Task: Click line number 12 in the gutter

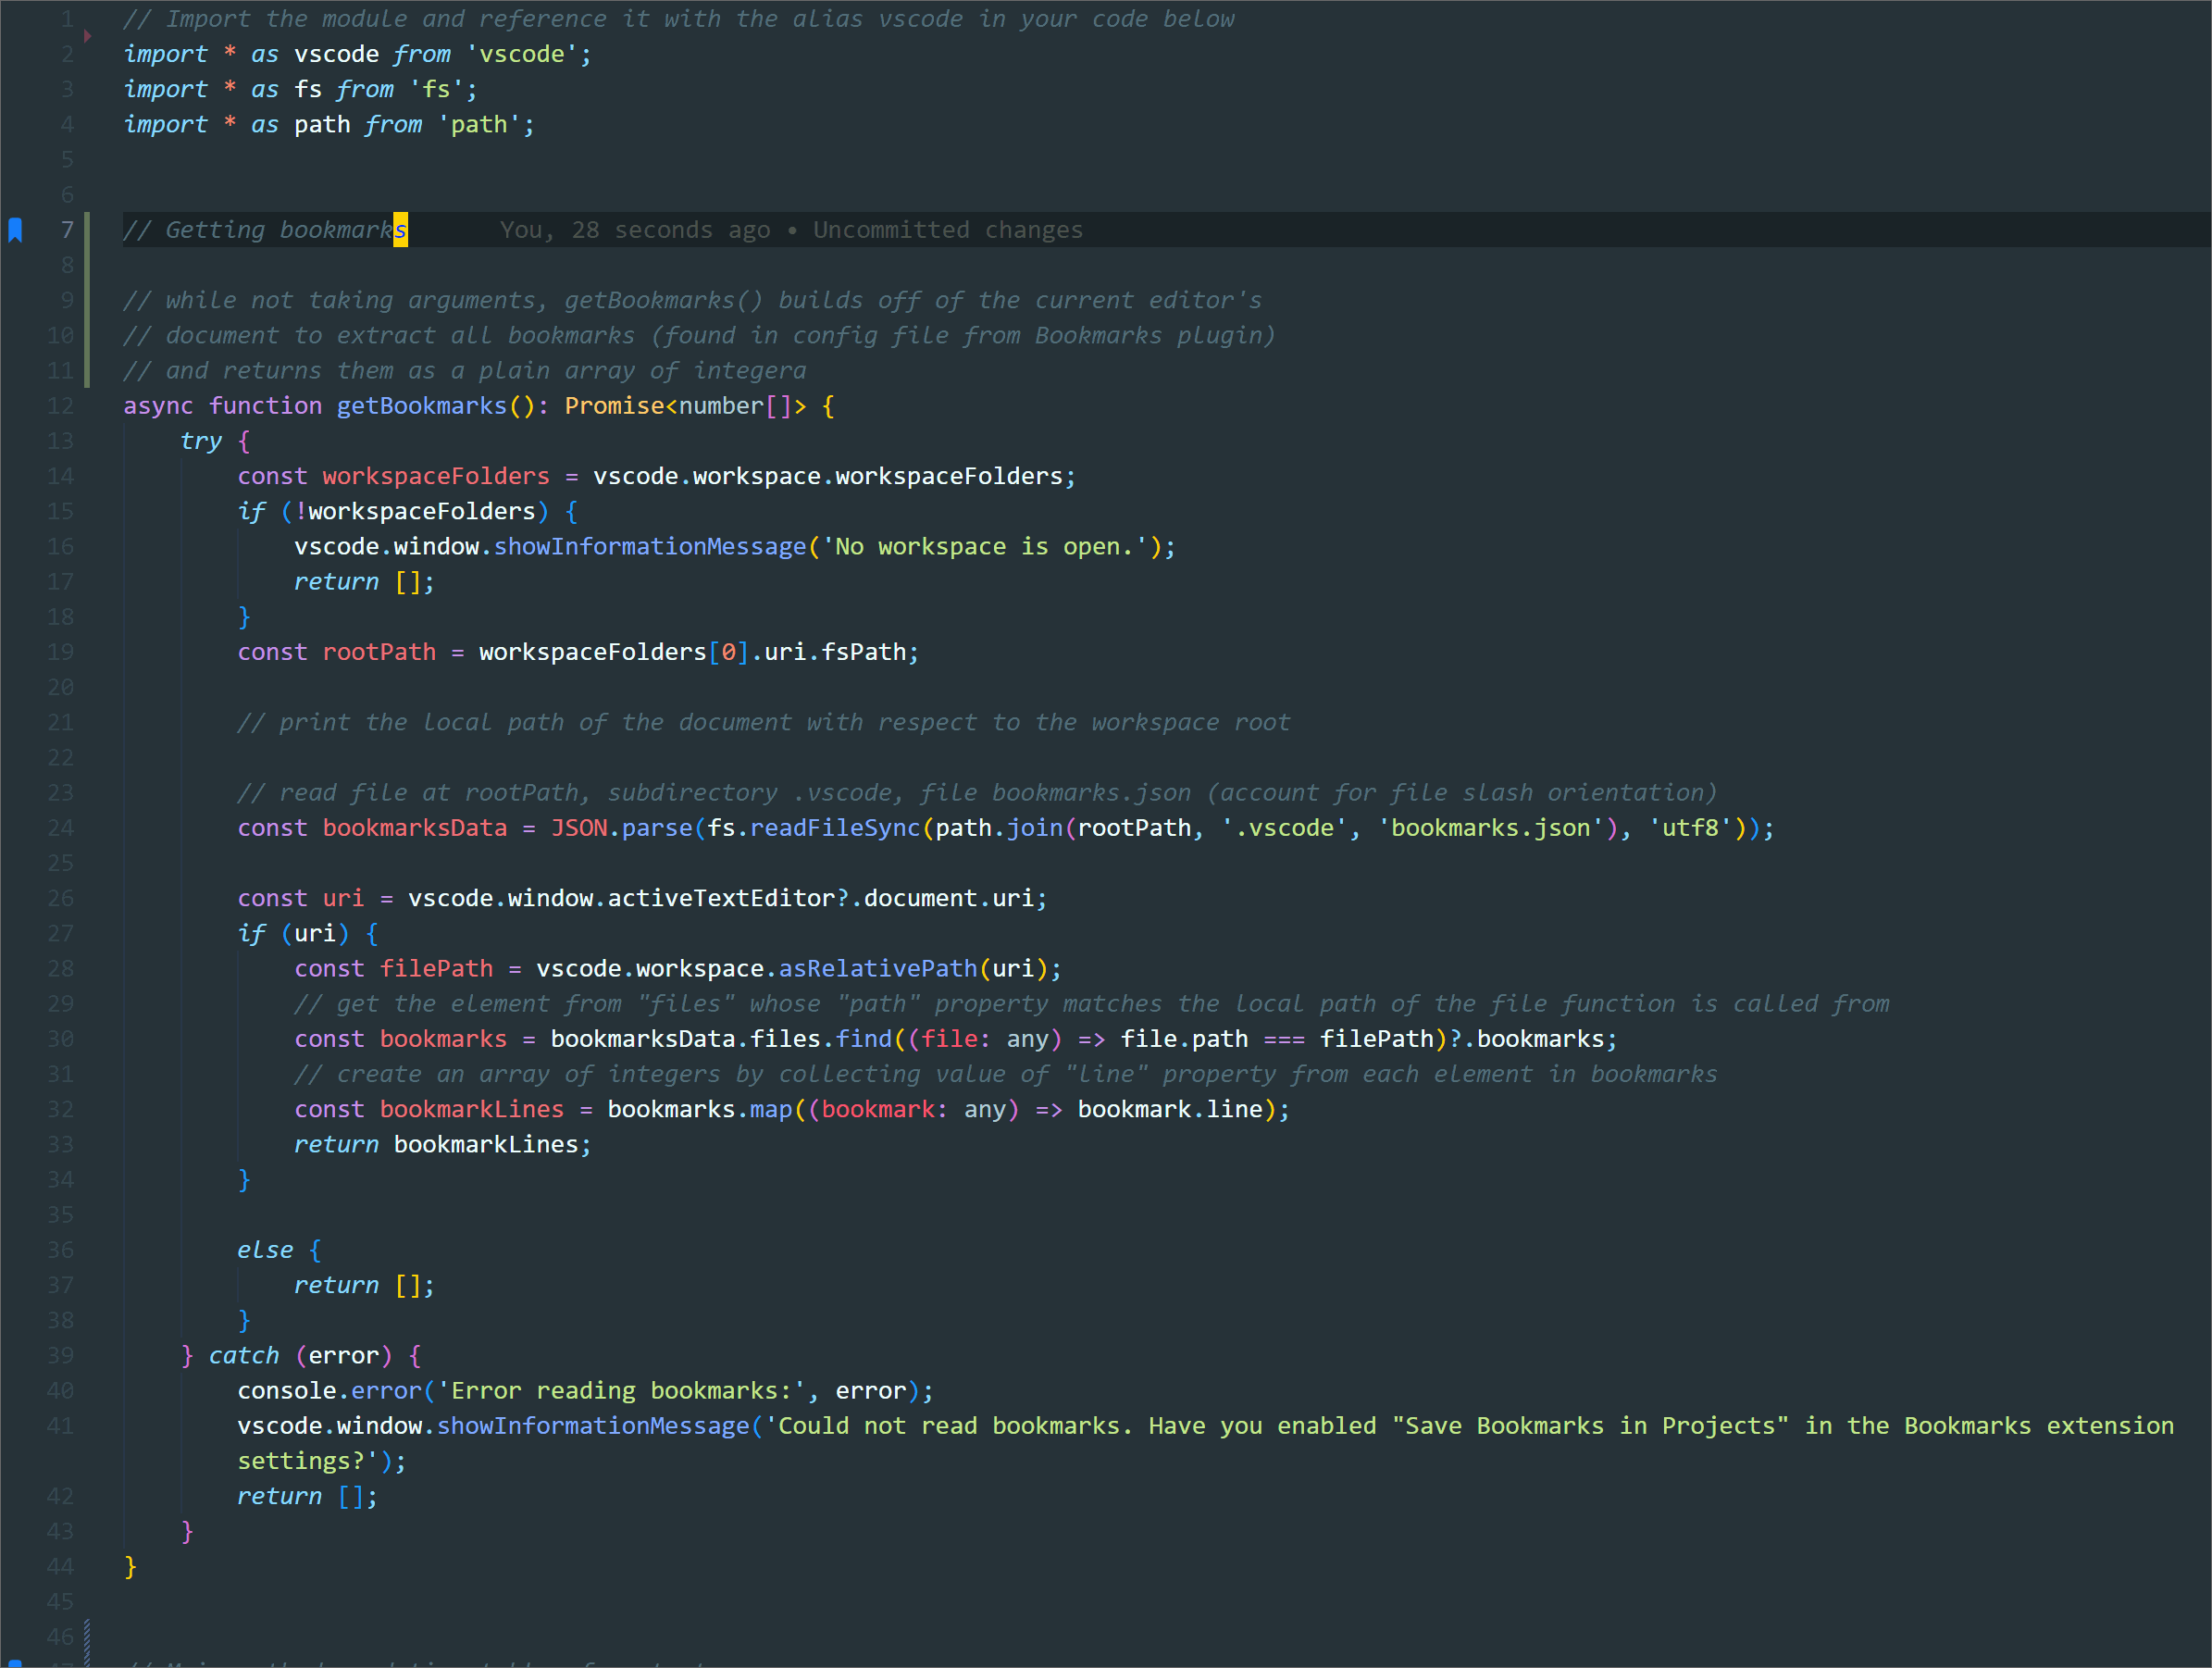Action: pyautogui.click(x=60, y=406)
